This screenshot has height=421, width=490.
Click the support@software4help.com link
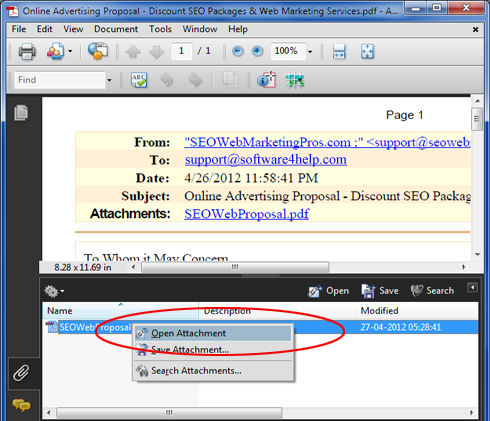point(266,160)
